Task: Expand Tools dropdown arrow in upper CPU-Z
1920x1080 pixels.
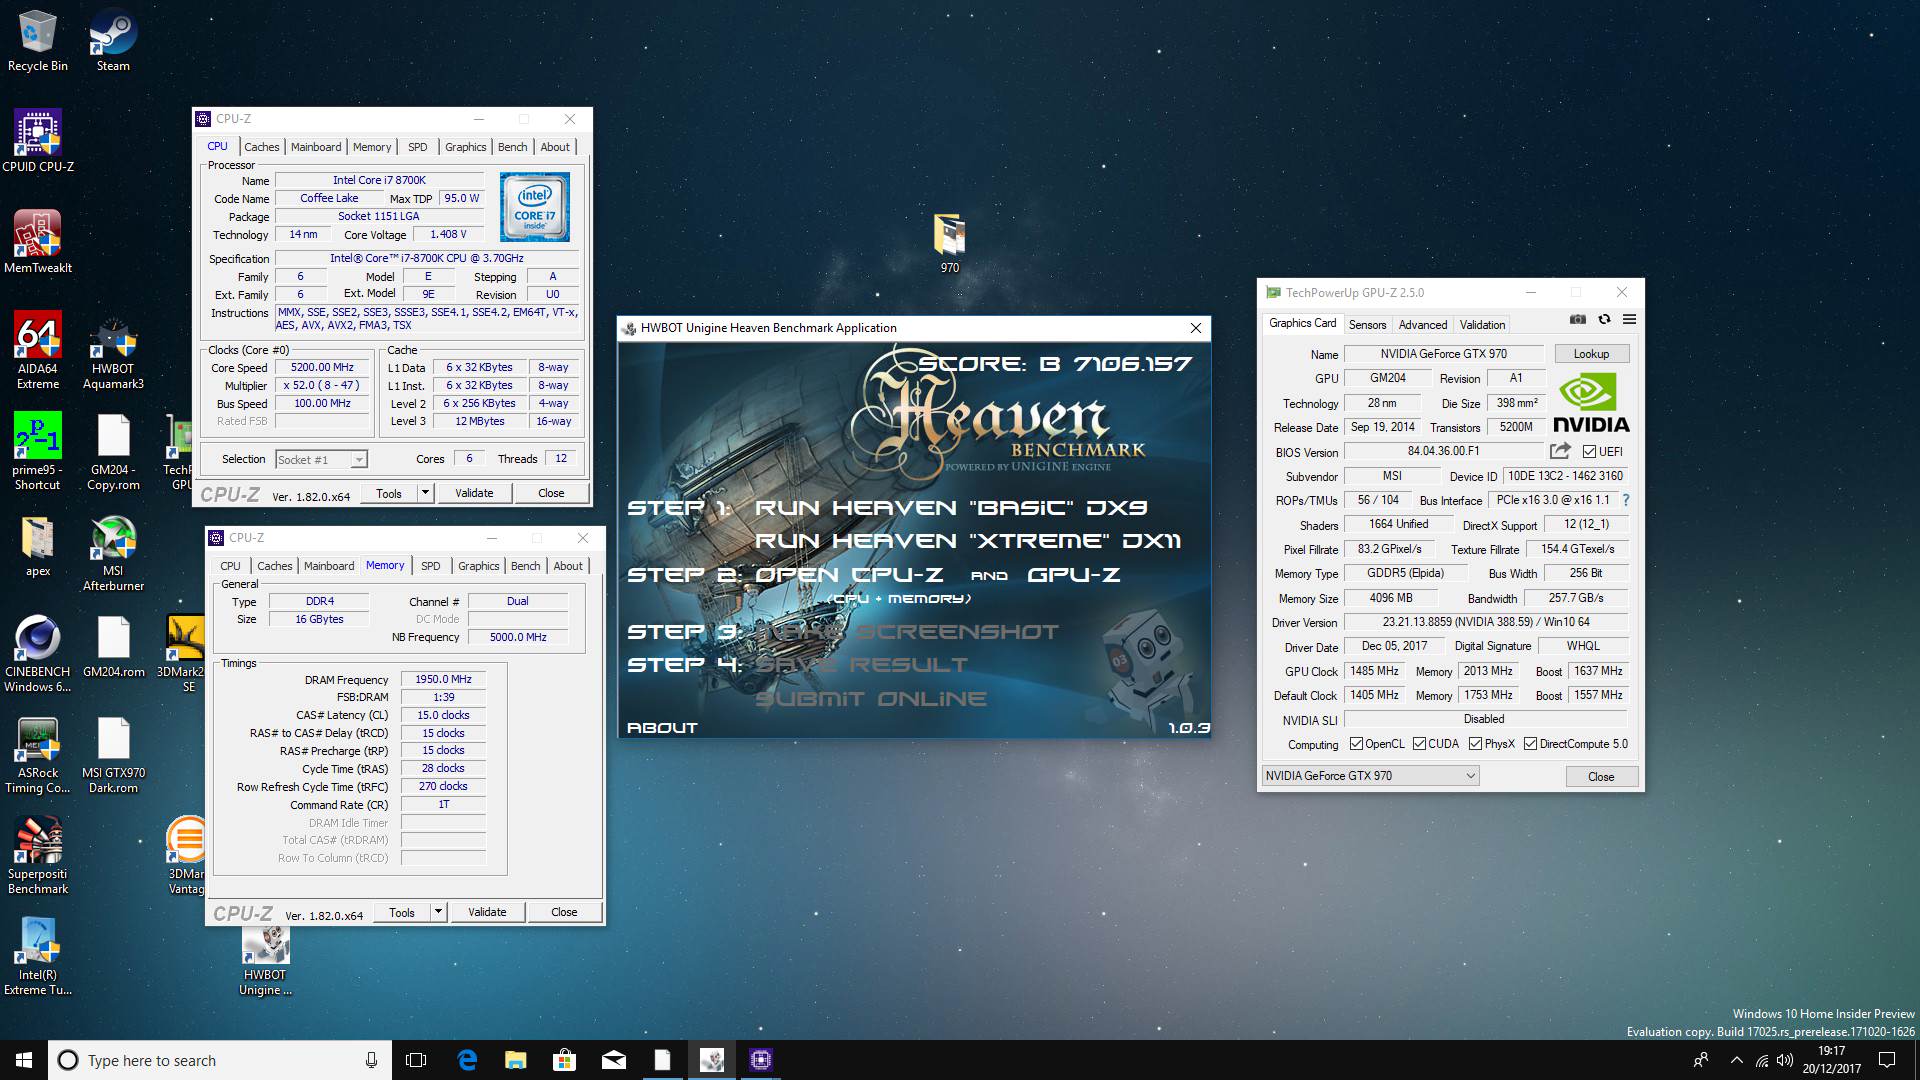Action: tap(425, 493)
